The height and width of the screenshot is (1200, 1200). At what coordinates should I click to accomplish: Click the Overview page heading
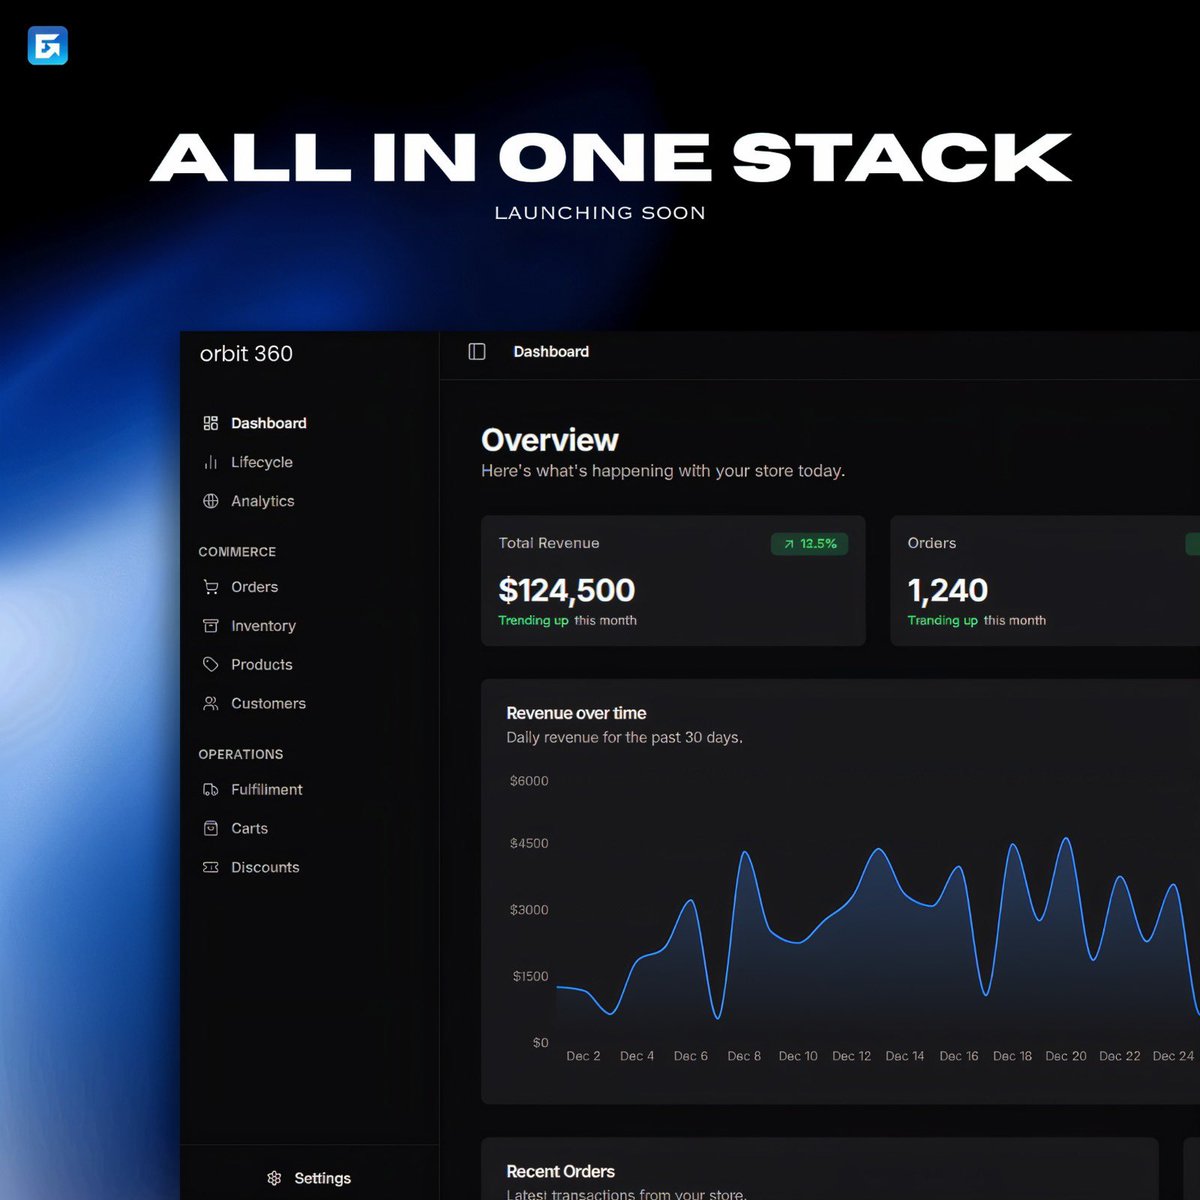tap(550, 440)
